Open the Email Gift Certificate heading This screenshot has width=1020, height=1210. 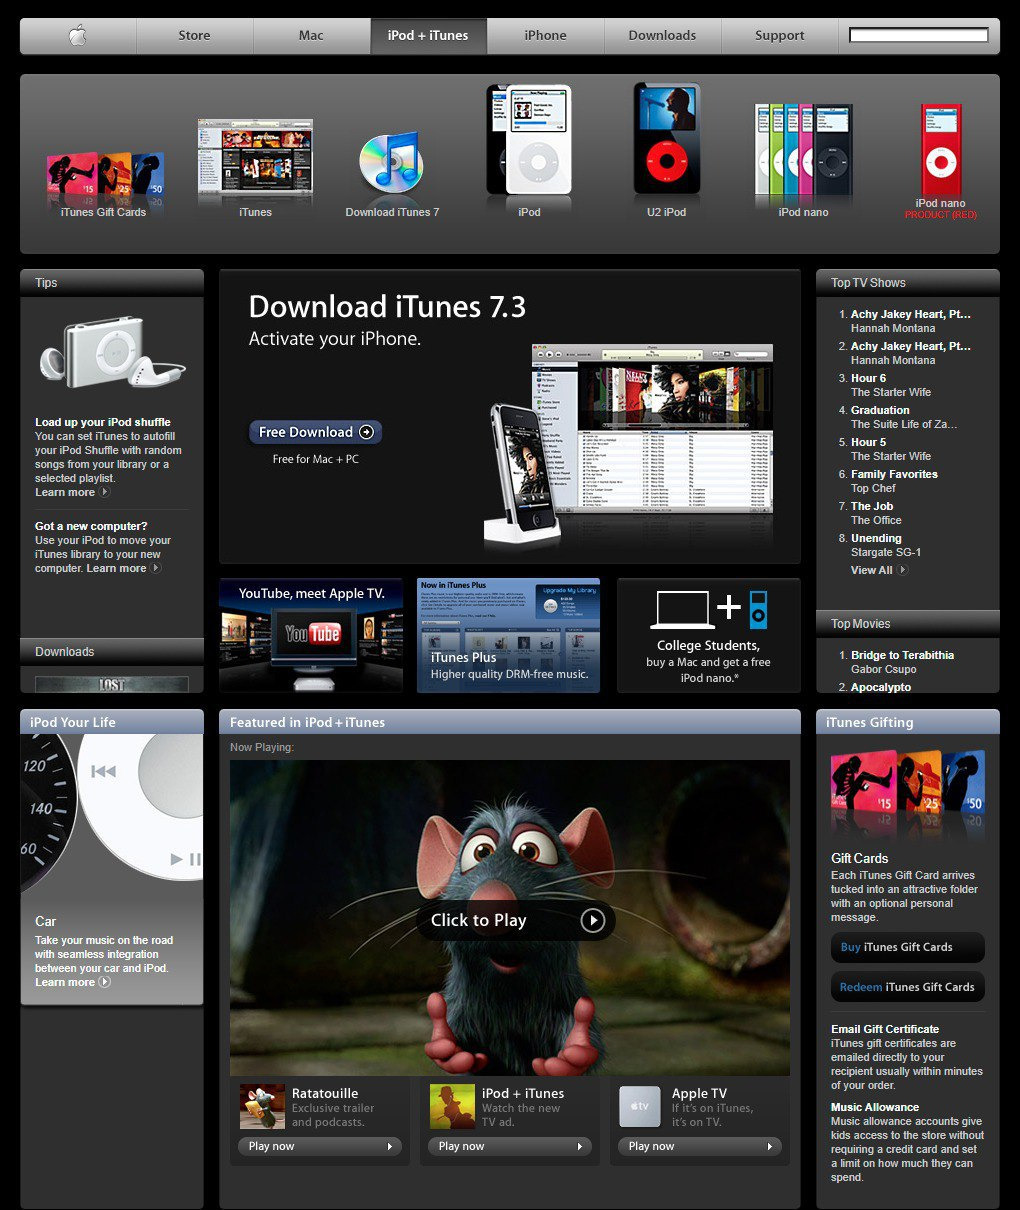click(x=885, y=1029)
